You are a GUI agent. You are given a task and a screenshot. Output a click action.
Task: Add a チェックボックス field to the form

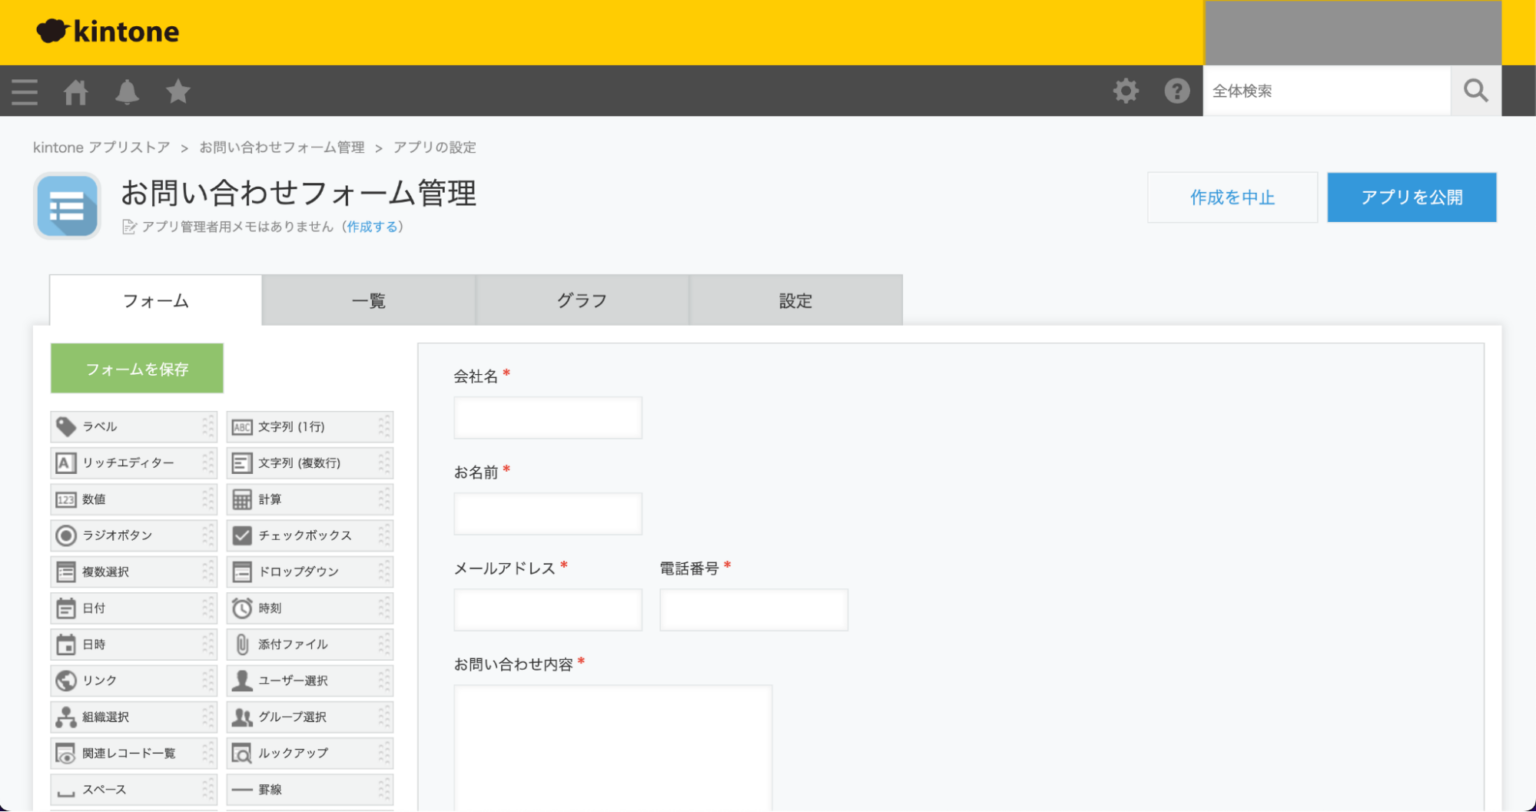pos(310,535)
